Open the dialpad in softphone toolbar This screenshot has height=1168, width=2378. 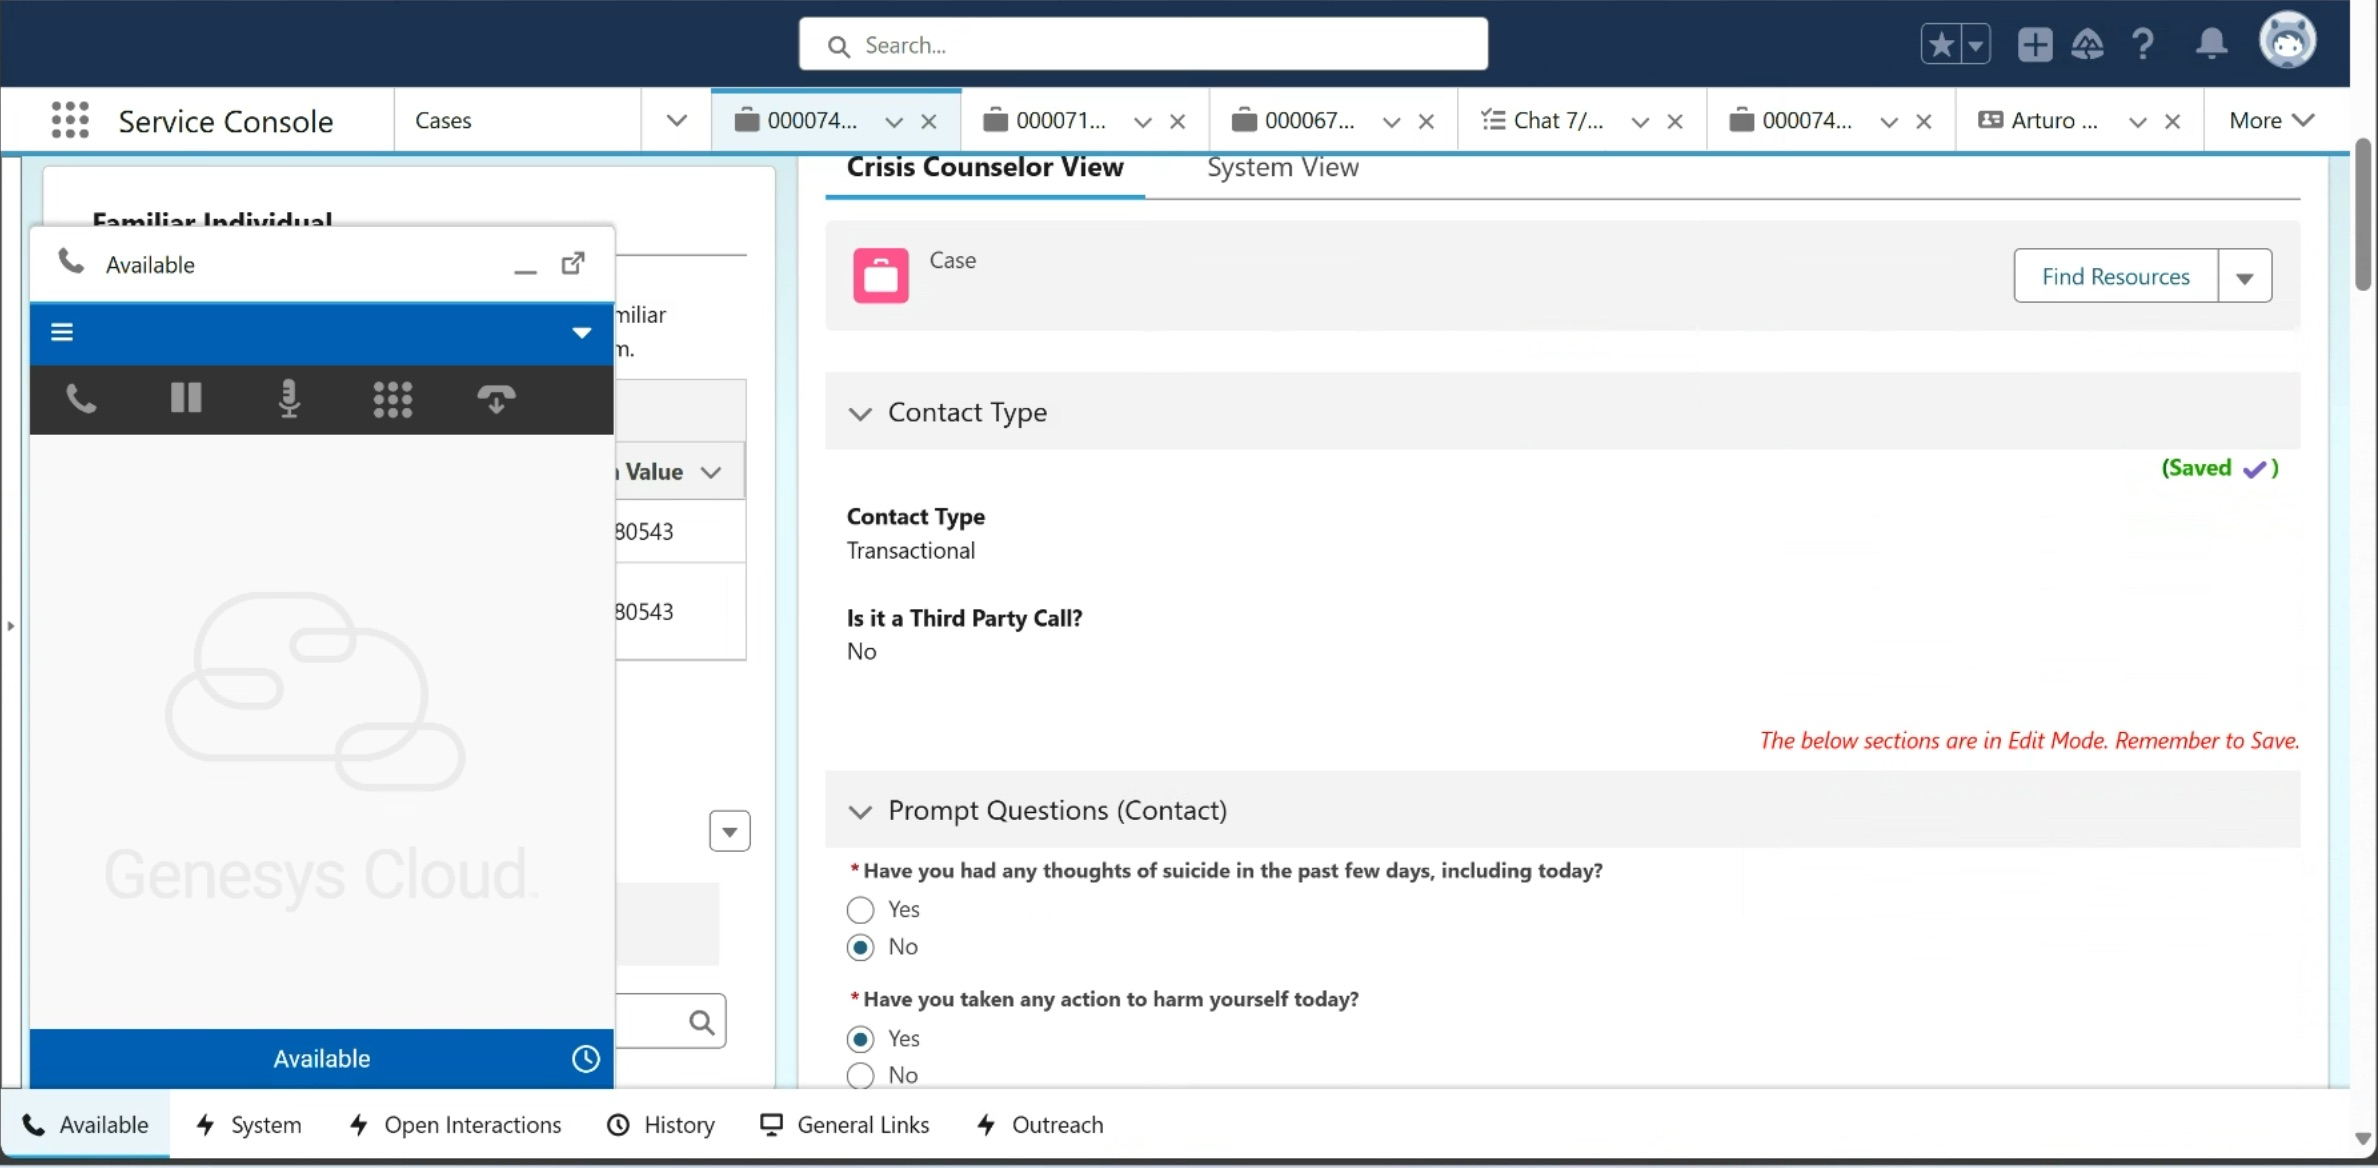[392, 399]
